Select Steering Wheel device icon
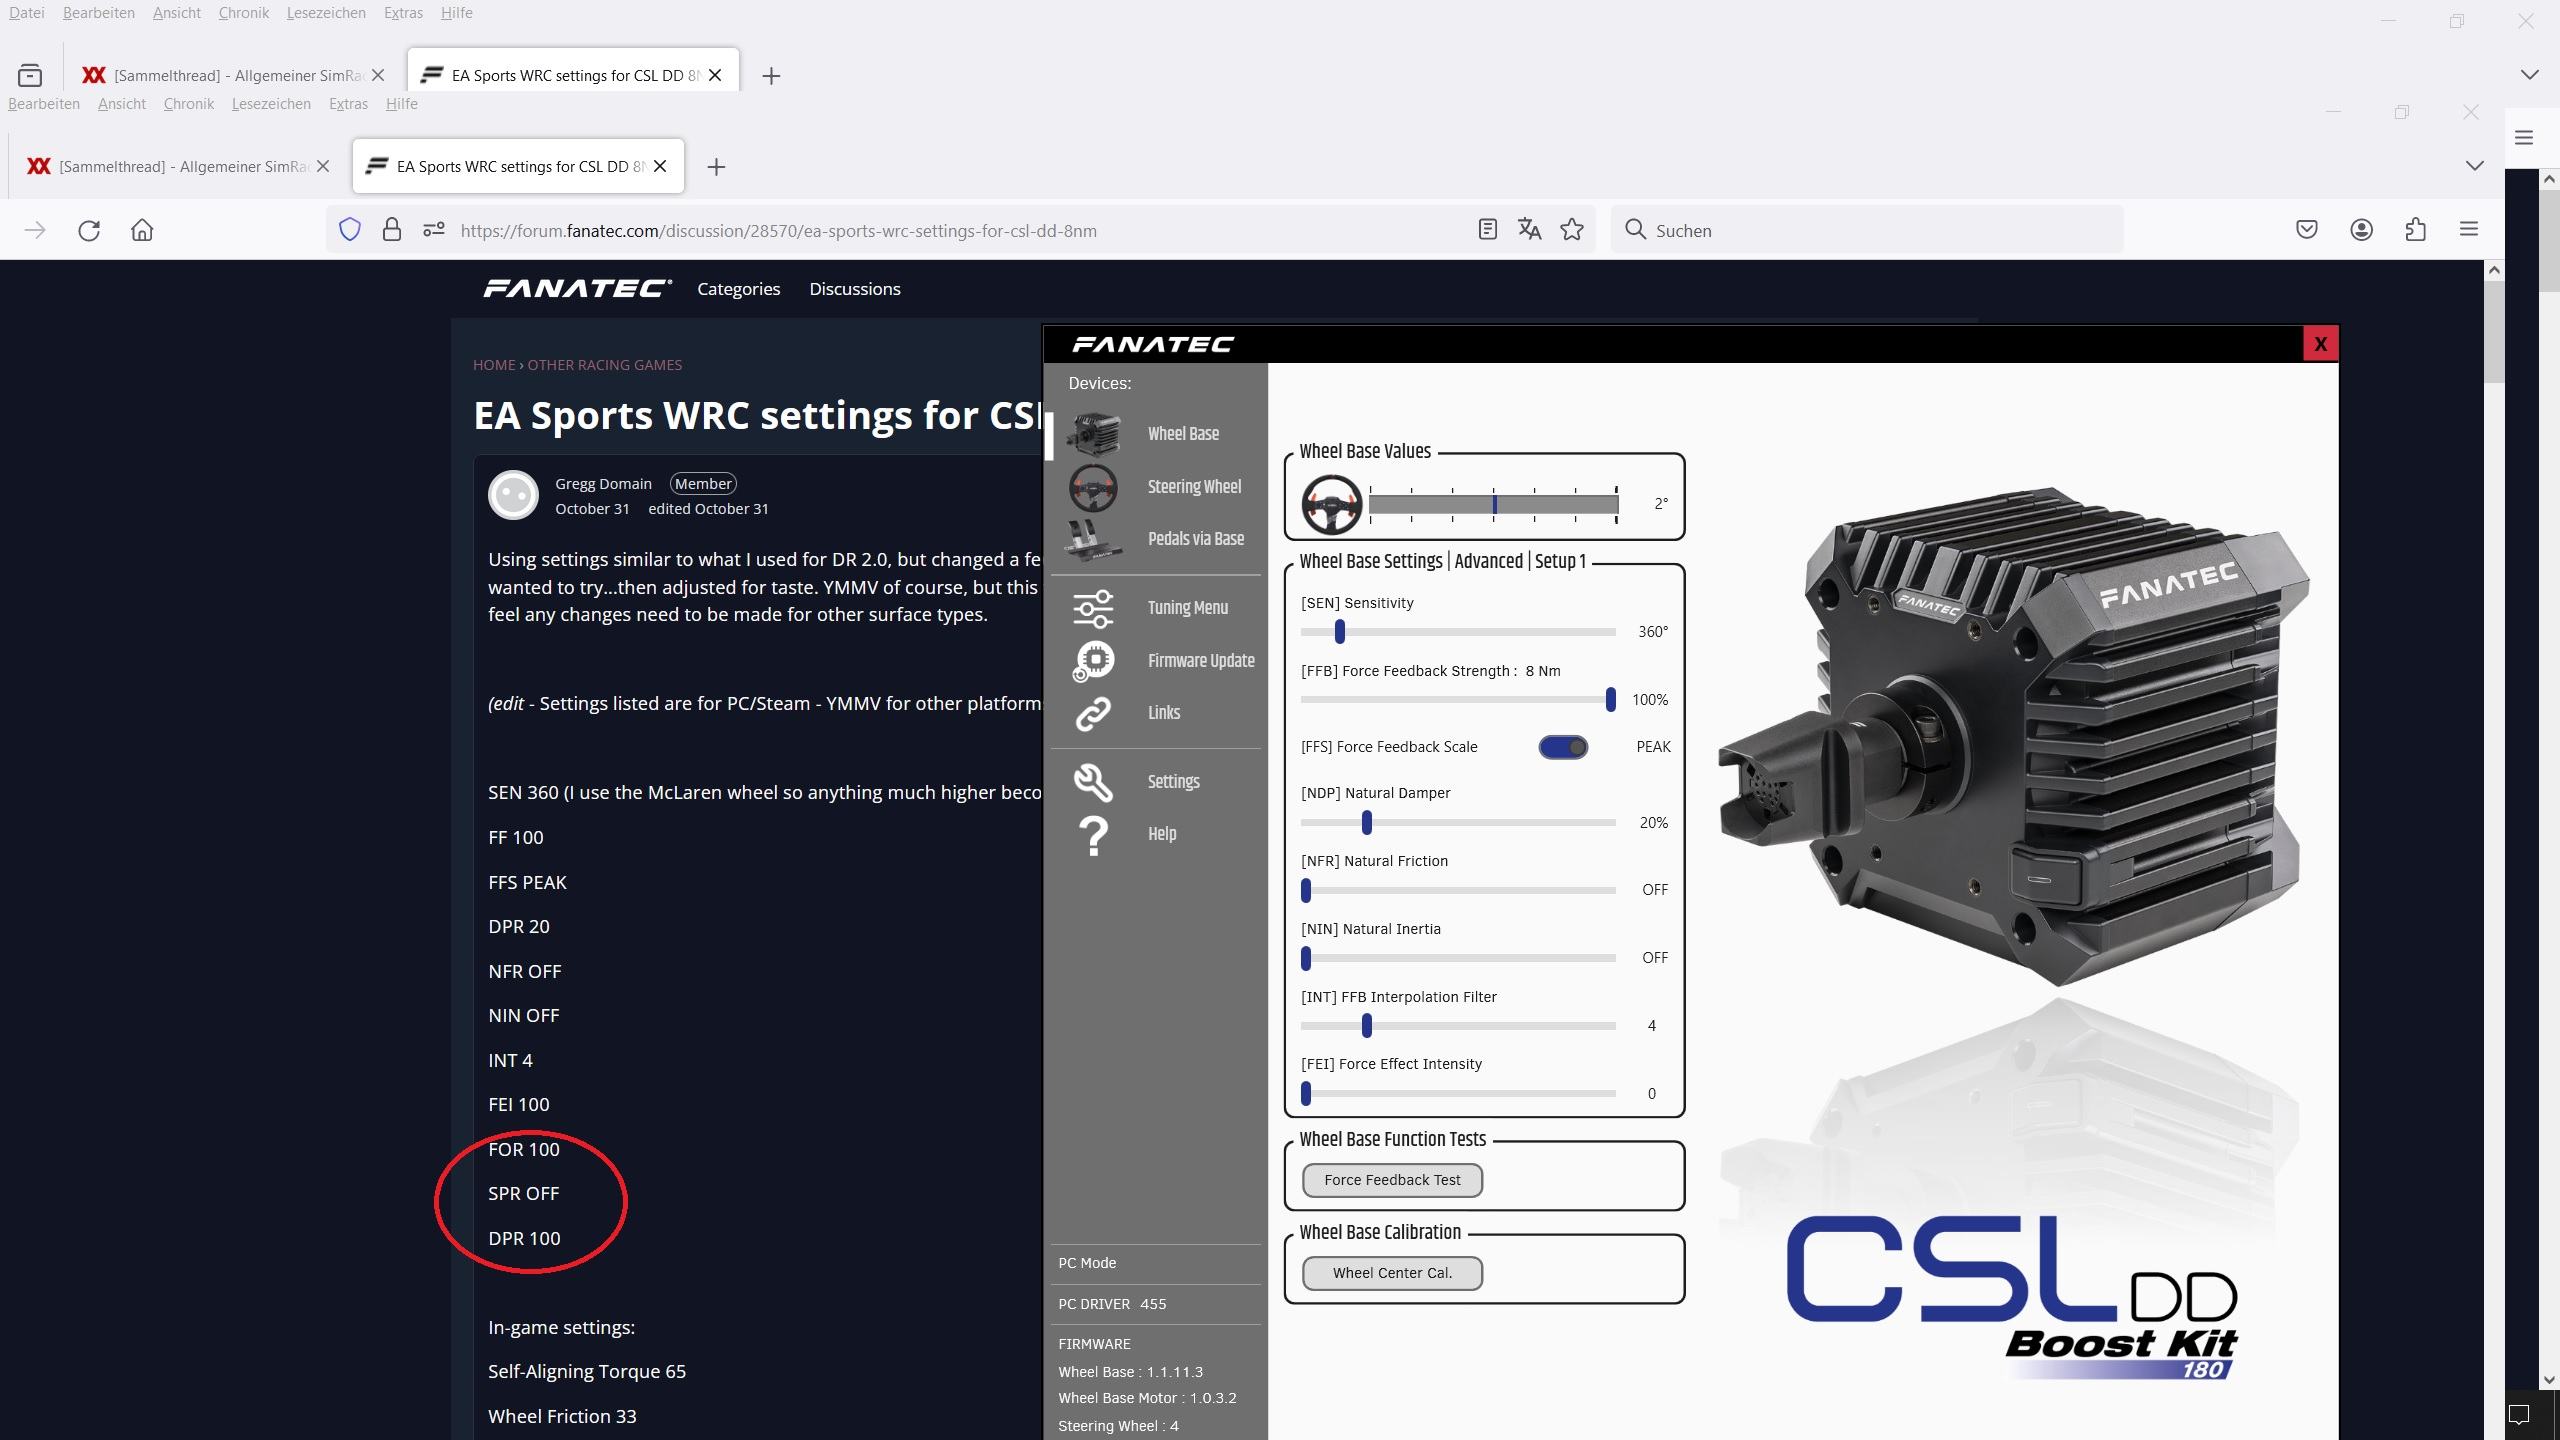The width and height of the screenshot is (2560, 1440). coord(1093,487)
